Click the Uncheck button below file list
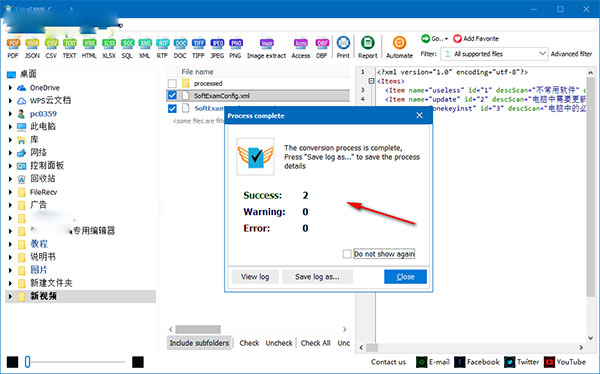The image size is (600, 374). click(x=279, y=343)
